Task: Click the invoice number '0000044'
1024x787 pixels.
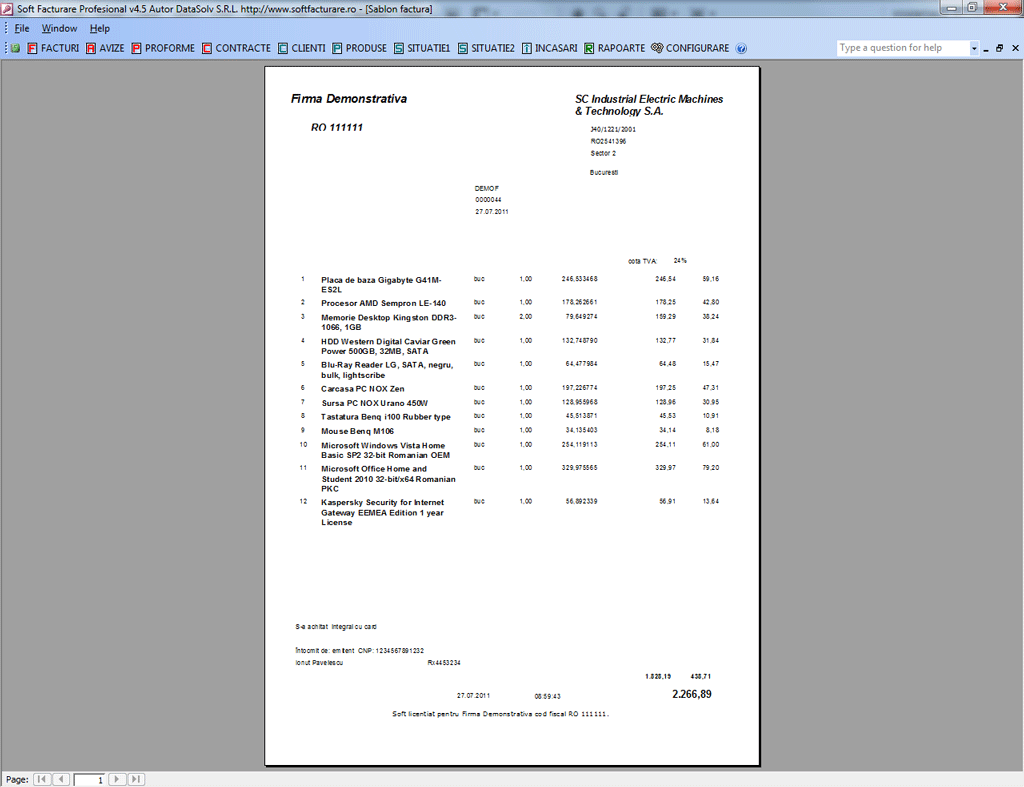Action: pyautogui.click(x=488, y=200)
